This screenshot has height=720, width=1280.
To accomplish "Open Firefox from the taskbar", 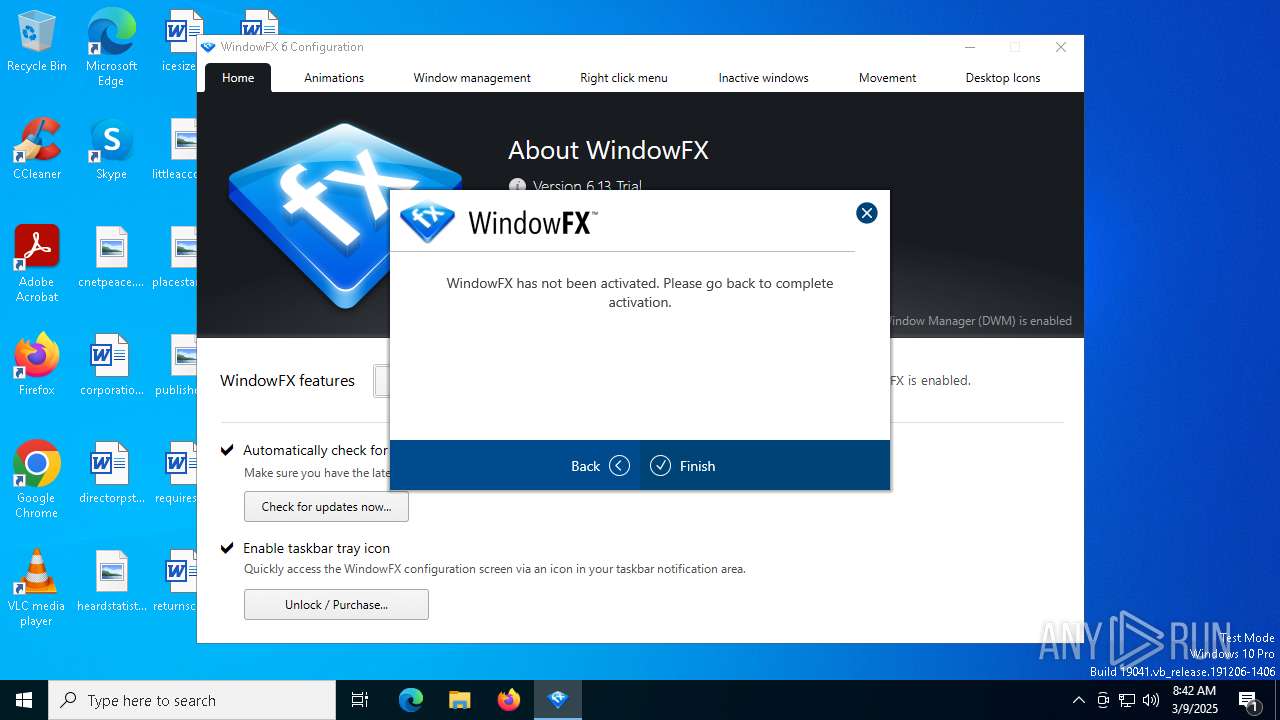I will 509,700.
